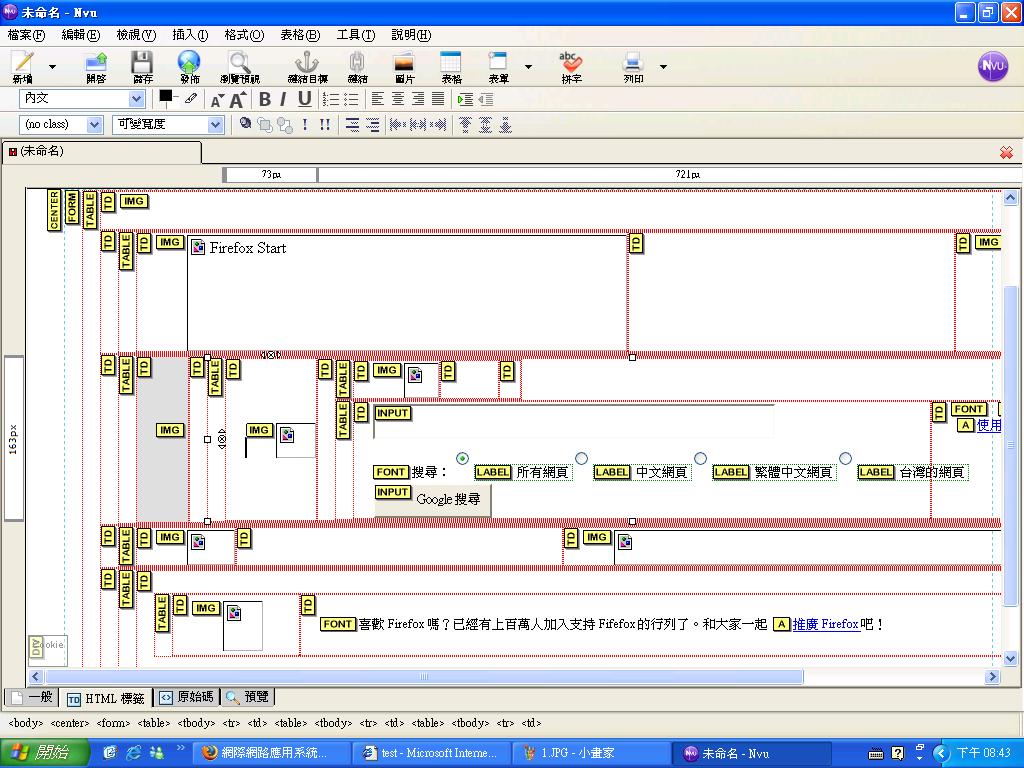Open the 表格 menu in menu bar
Viewport: 1024px width, 768px height.
[300, 35]
